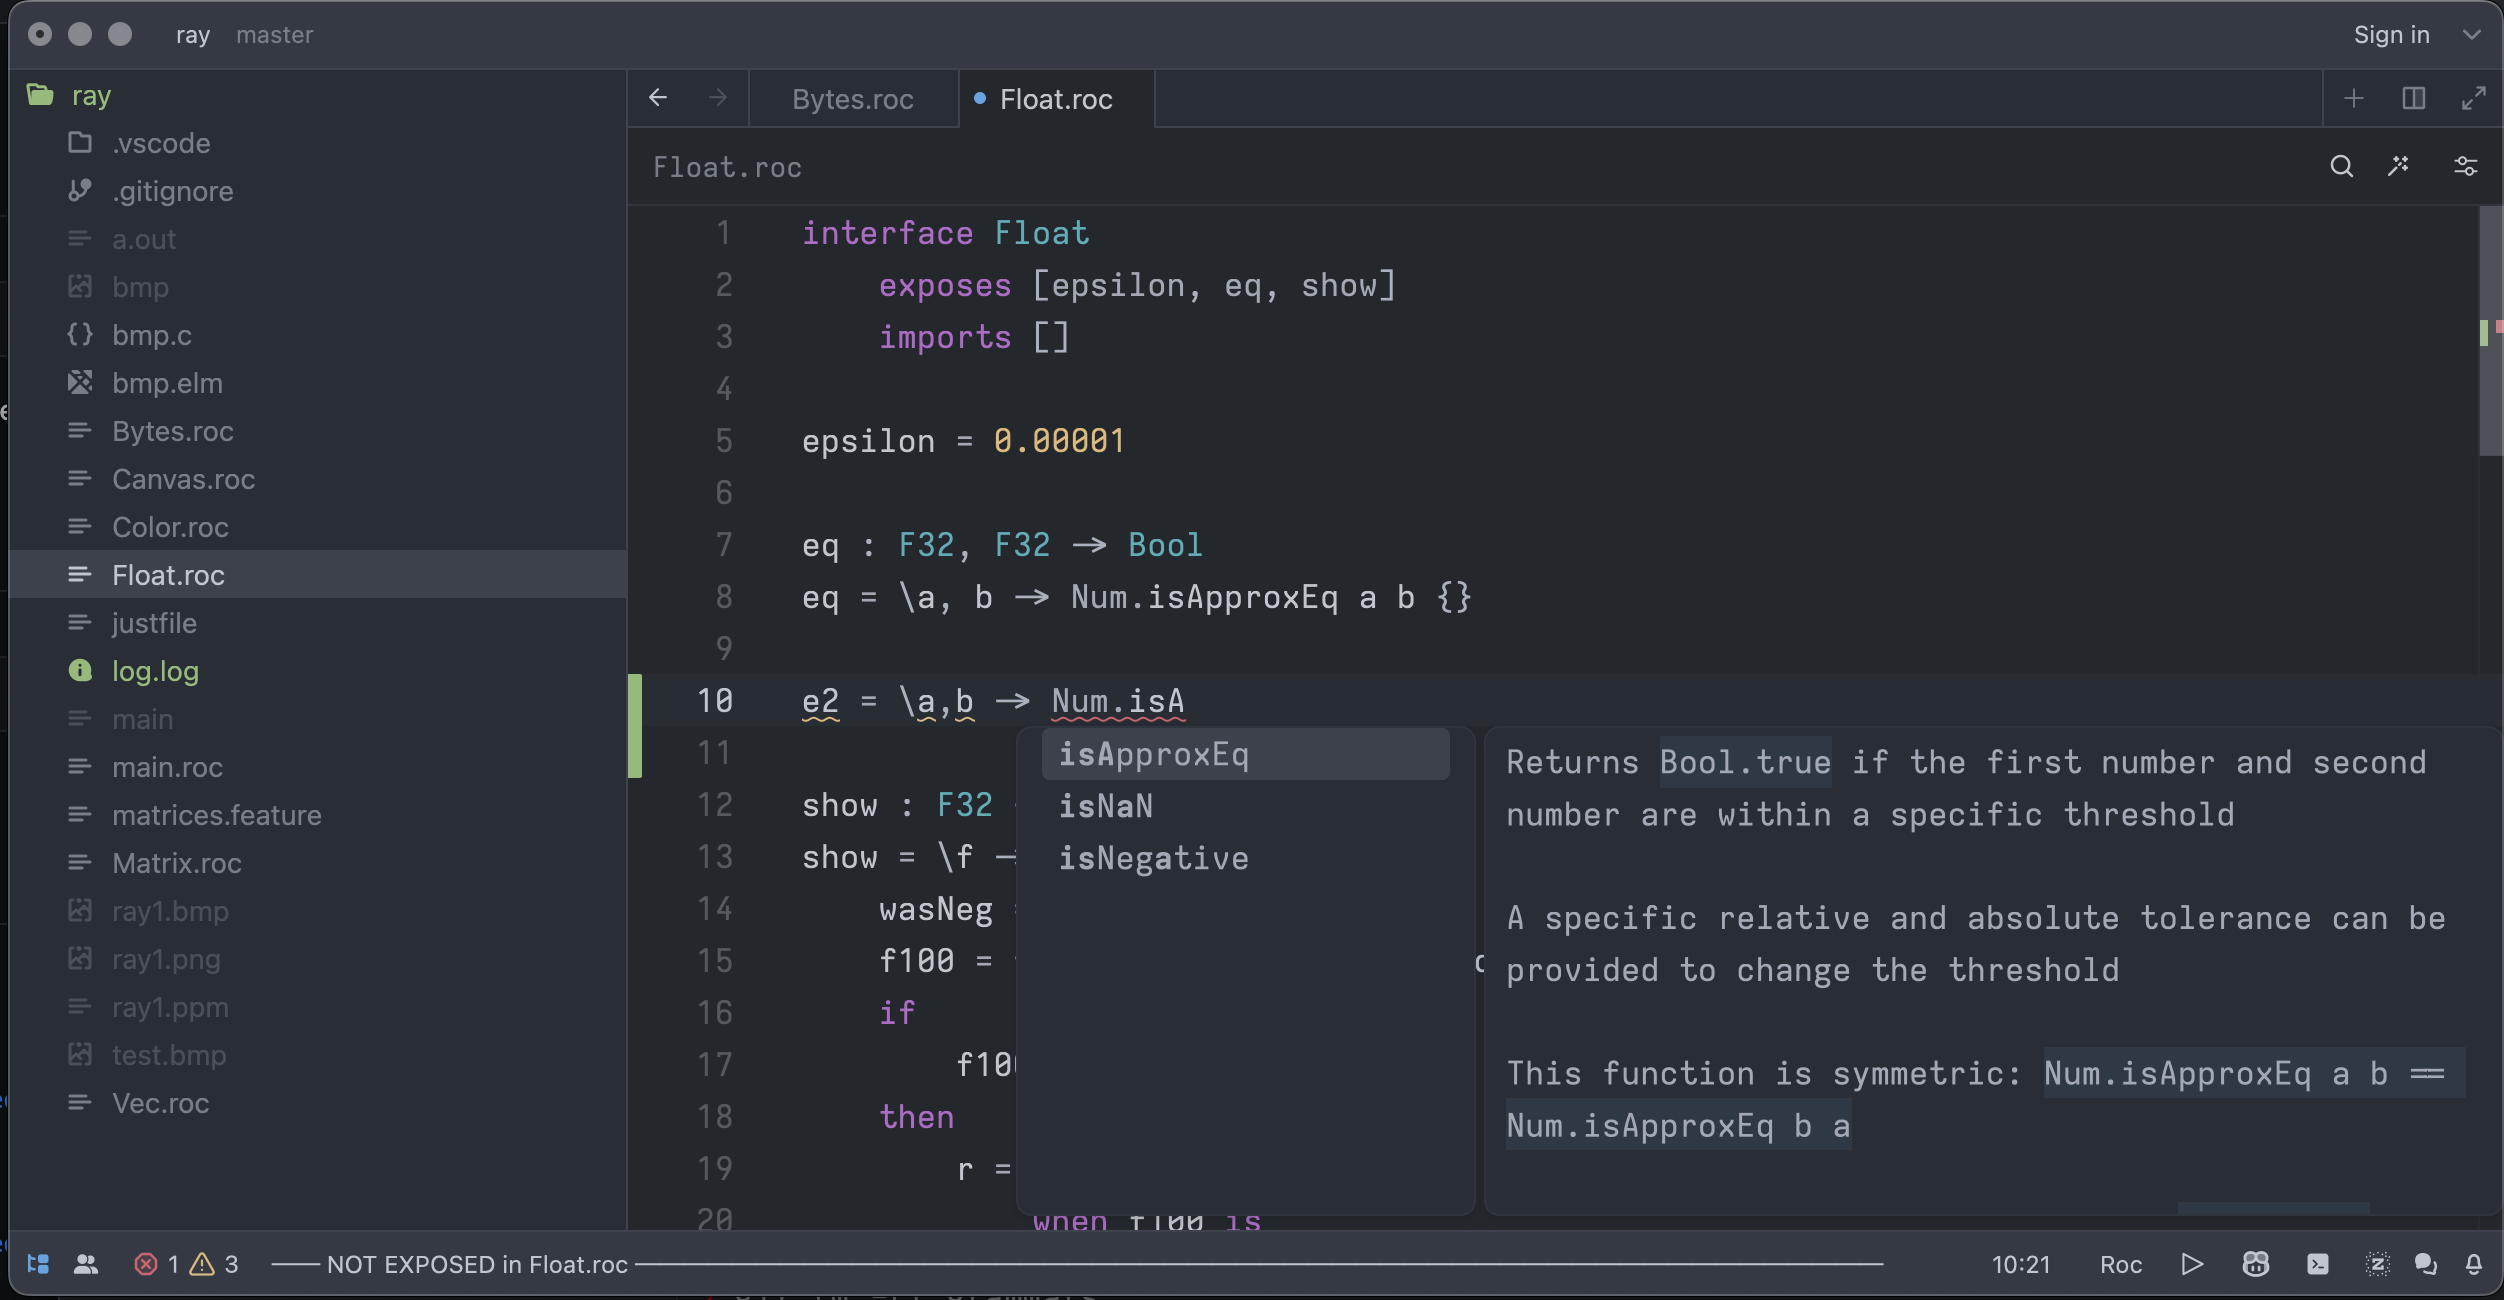2504x1300 pixels.
Task: Click line number 5 in the gutter
Action: [724, 441]
